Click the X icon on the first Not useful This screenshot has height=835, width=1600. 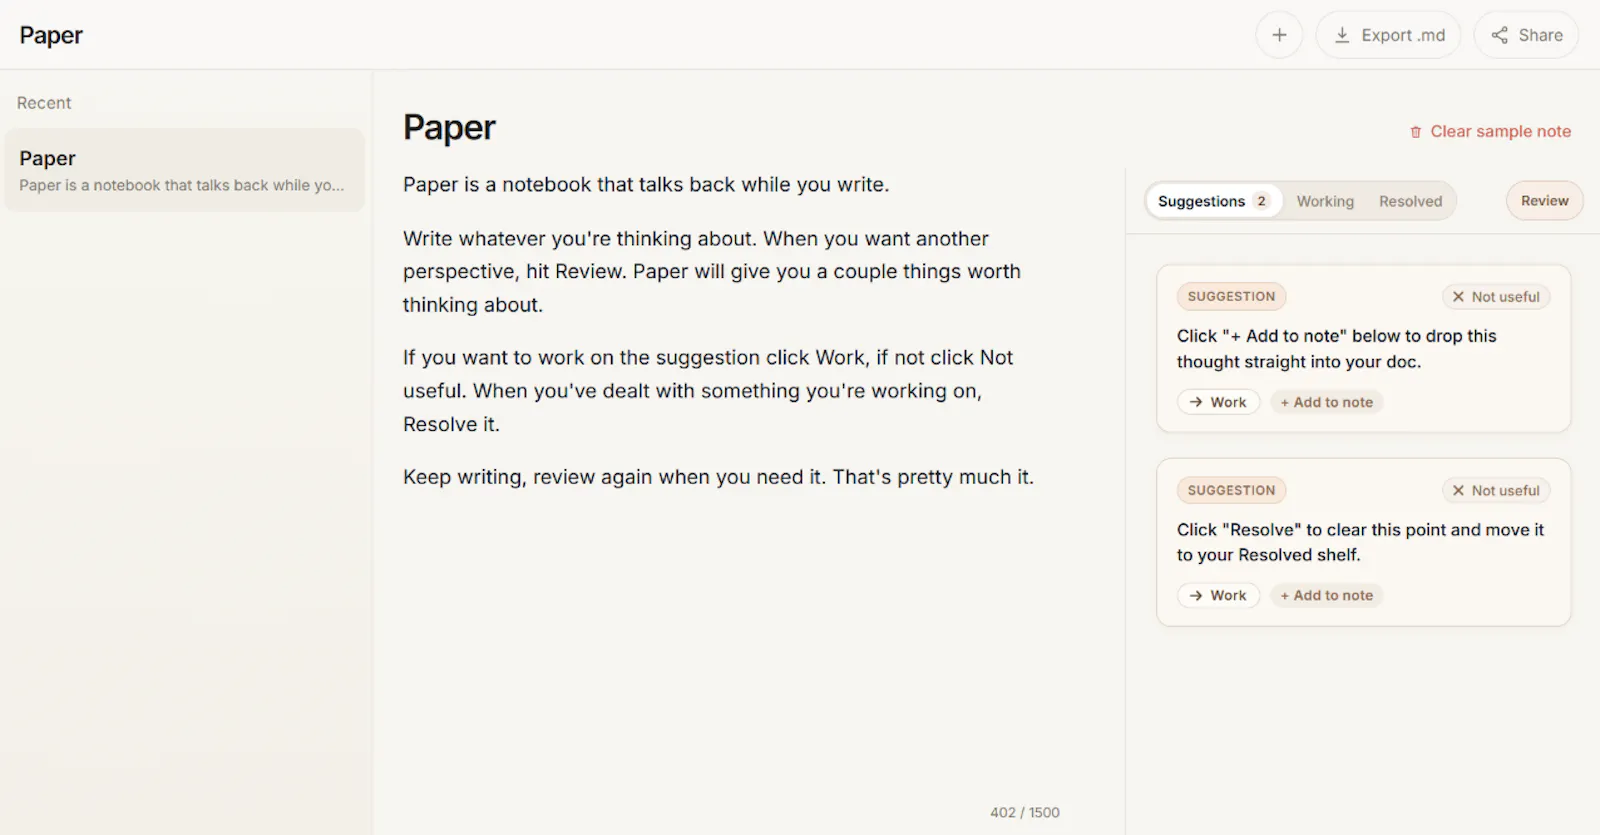[x=1458, y=297]
